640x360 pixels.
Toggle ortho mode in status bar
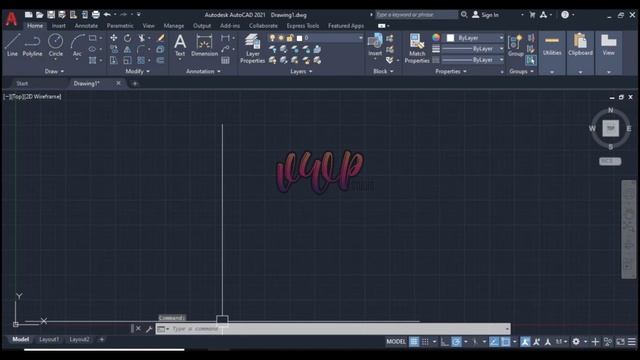(445, 342)
